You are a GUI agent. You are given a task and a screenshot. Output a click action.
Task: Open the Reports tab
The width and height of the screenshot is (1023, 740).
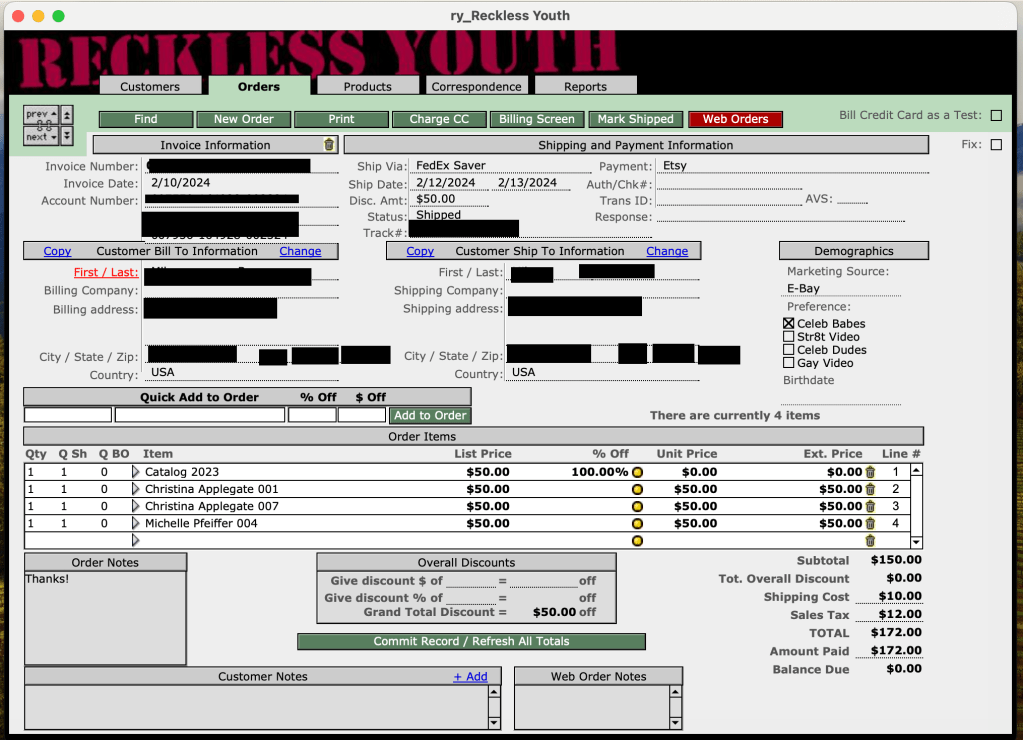[585, 86]
